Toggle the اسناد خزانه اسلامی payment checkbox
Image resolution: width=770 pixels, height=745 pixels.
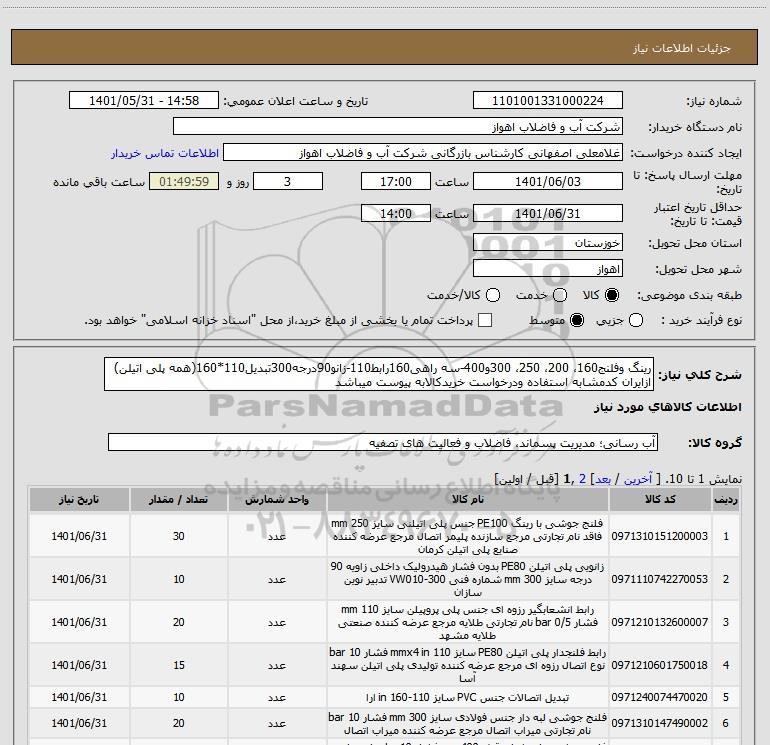coord(485,320)
